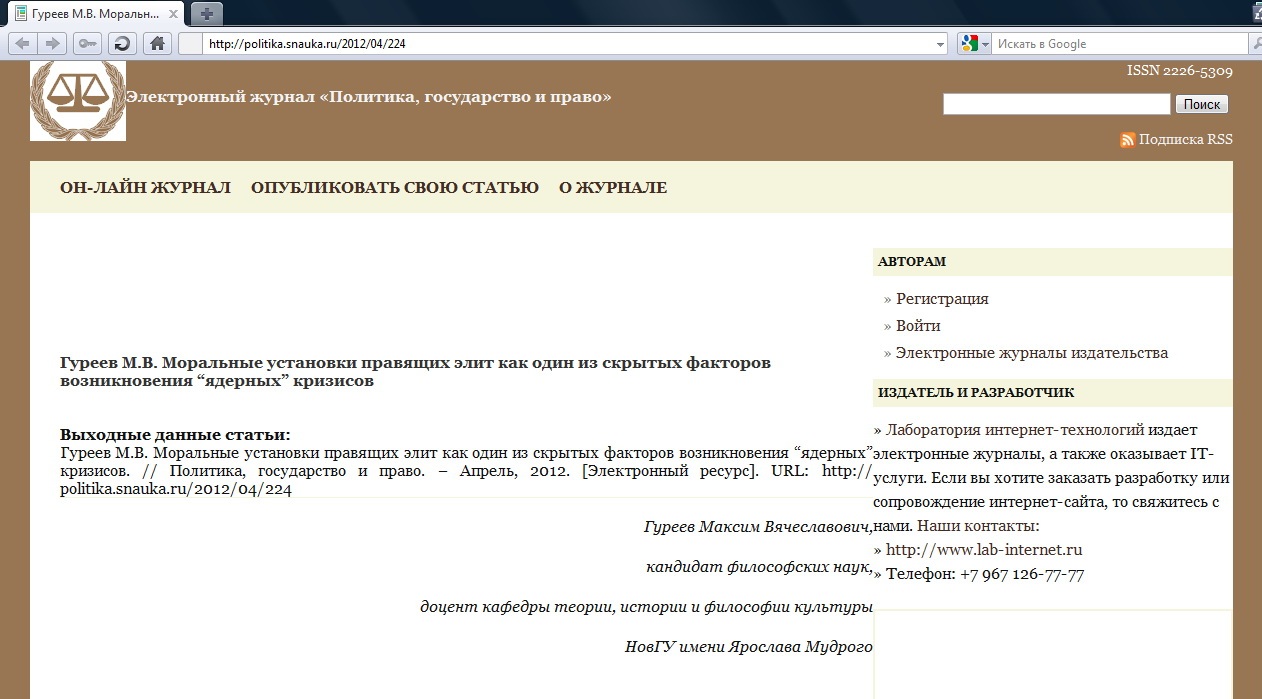This screenshot has width=1262, height=699.
Task: Open a new tab with plus button
Action: point(207,13)
